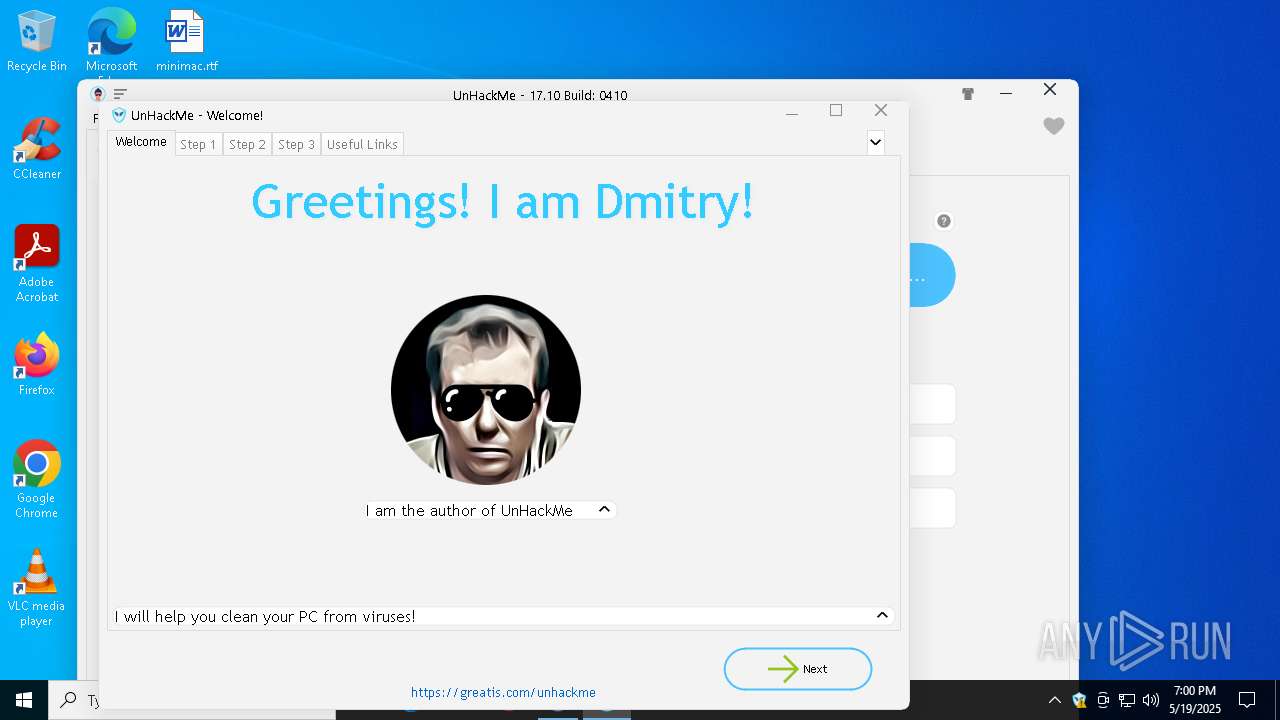The width and height of the screenshot is (1280, 720).
Task: Open the Windows Start menu
Action: 24,700
